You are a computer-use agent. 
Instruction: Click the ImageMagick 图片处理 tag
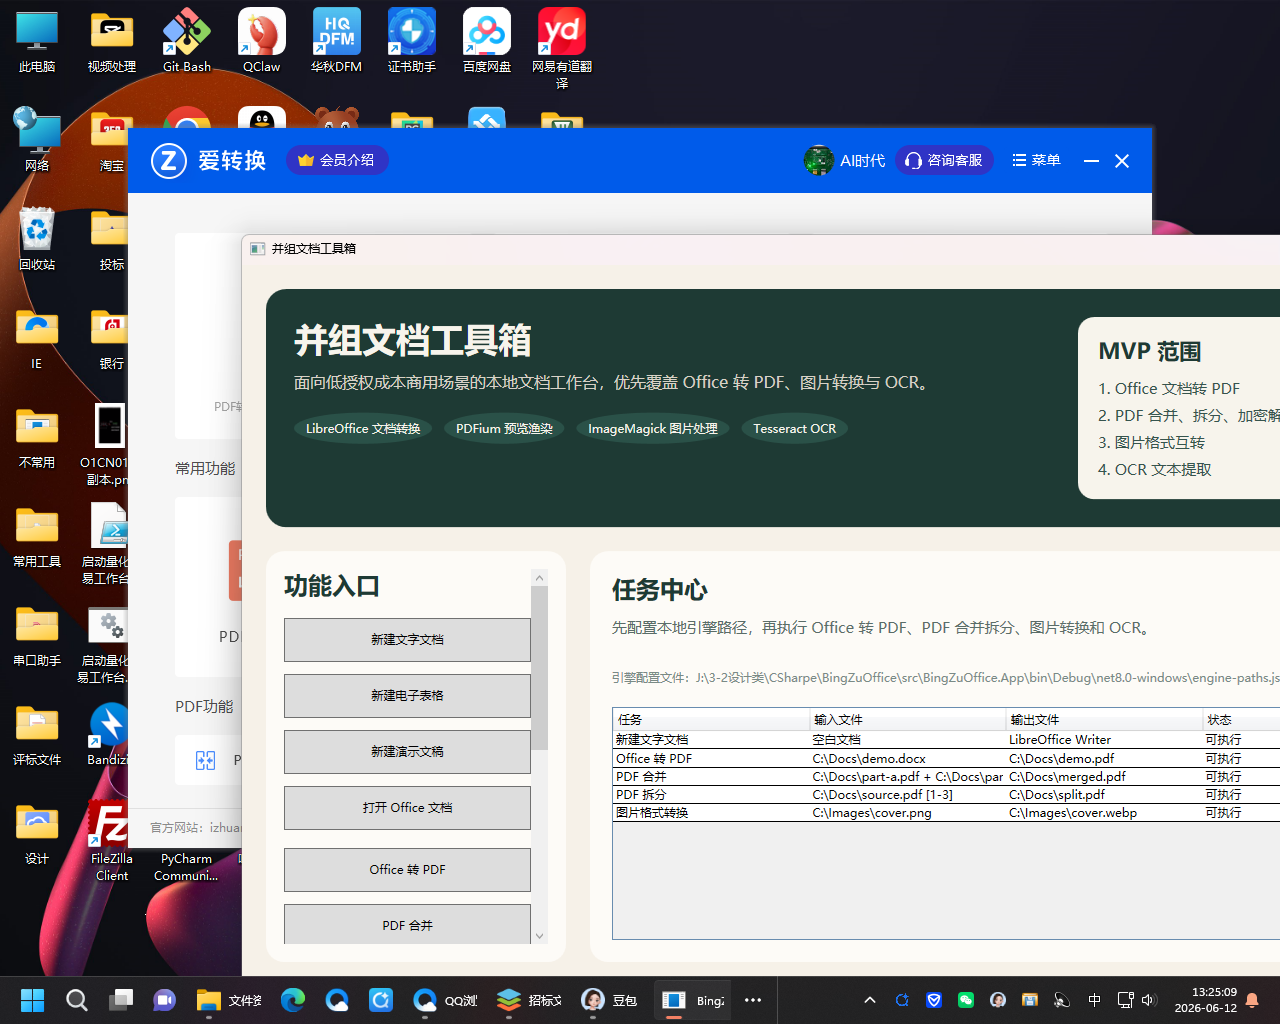[x=653, y=428]
